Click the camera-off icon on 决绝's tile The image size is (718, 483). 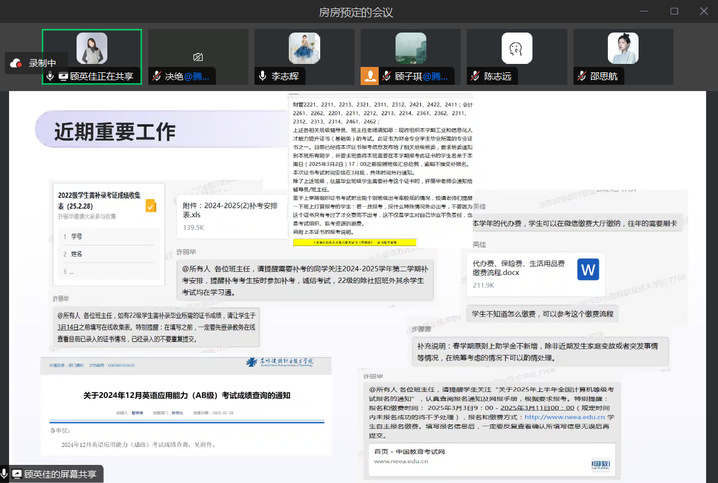[x=198, y=57]
